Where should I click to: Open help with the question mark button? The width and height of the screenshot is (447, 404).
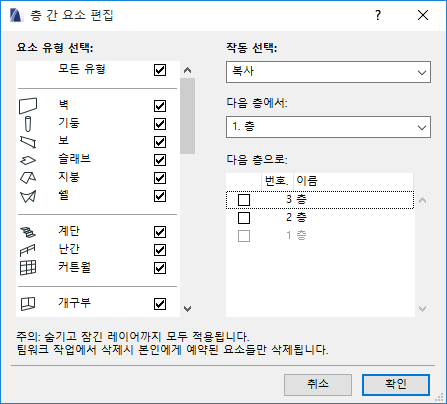click(x=378, y=15)
